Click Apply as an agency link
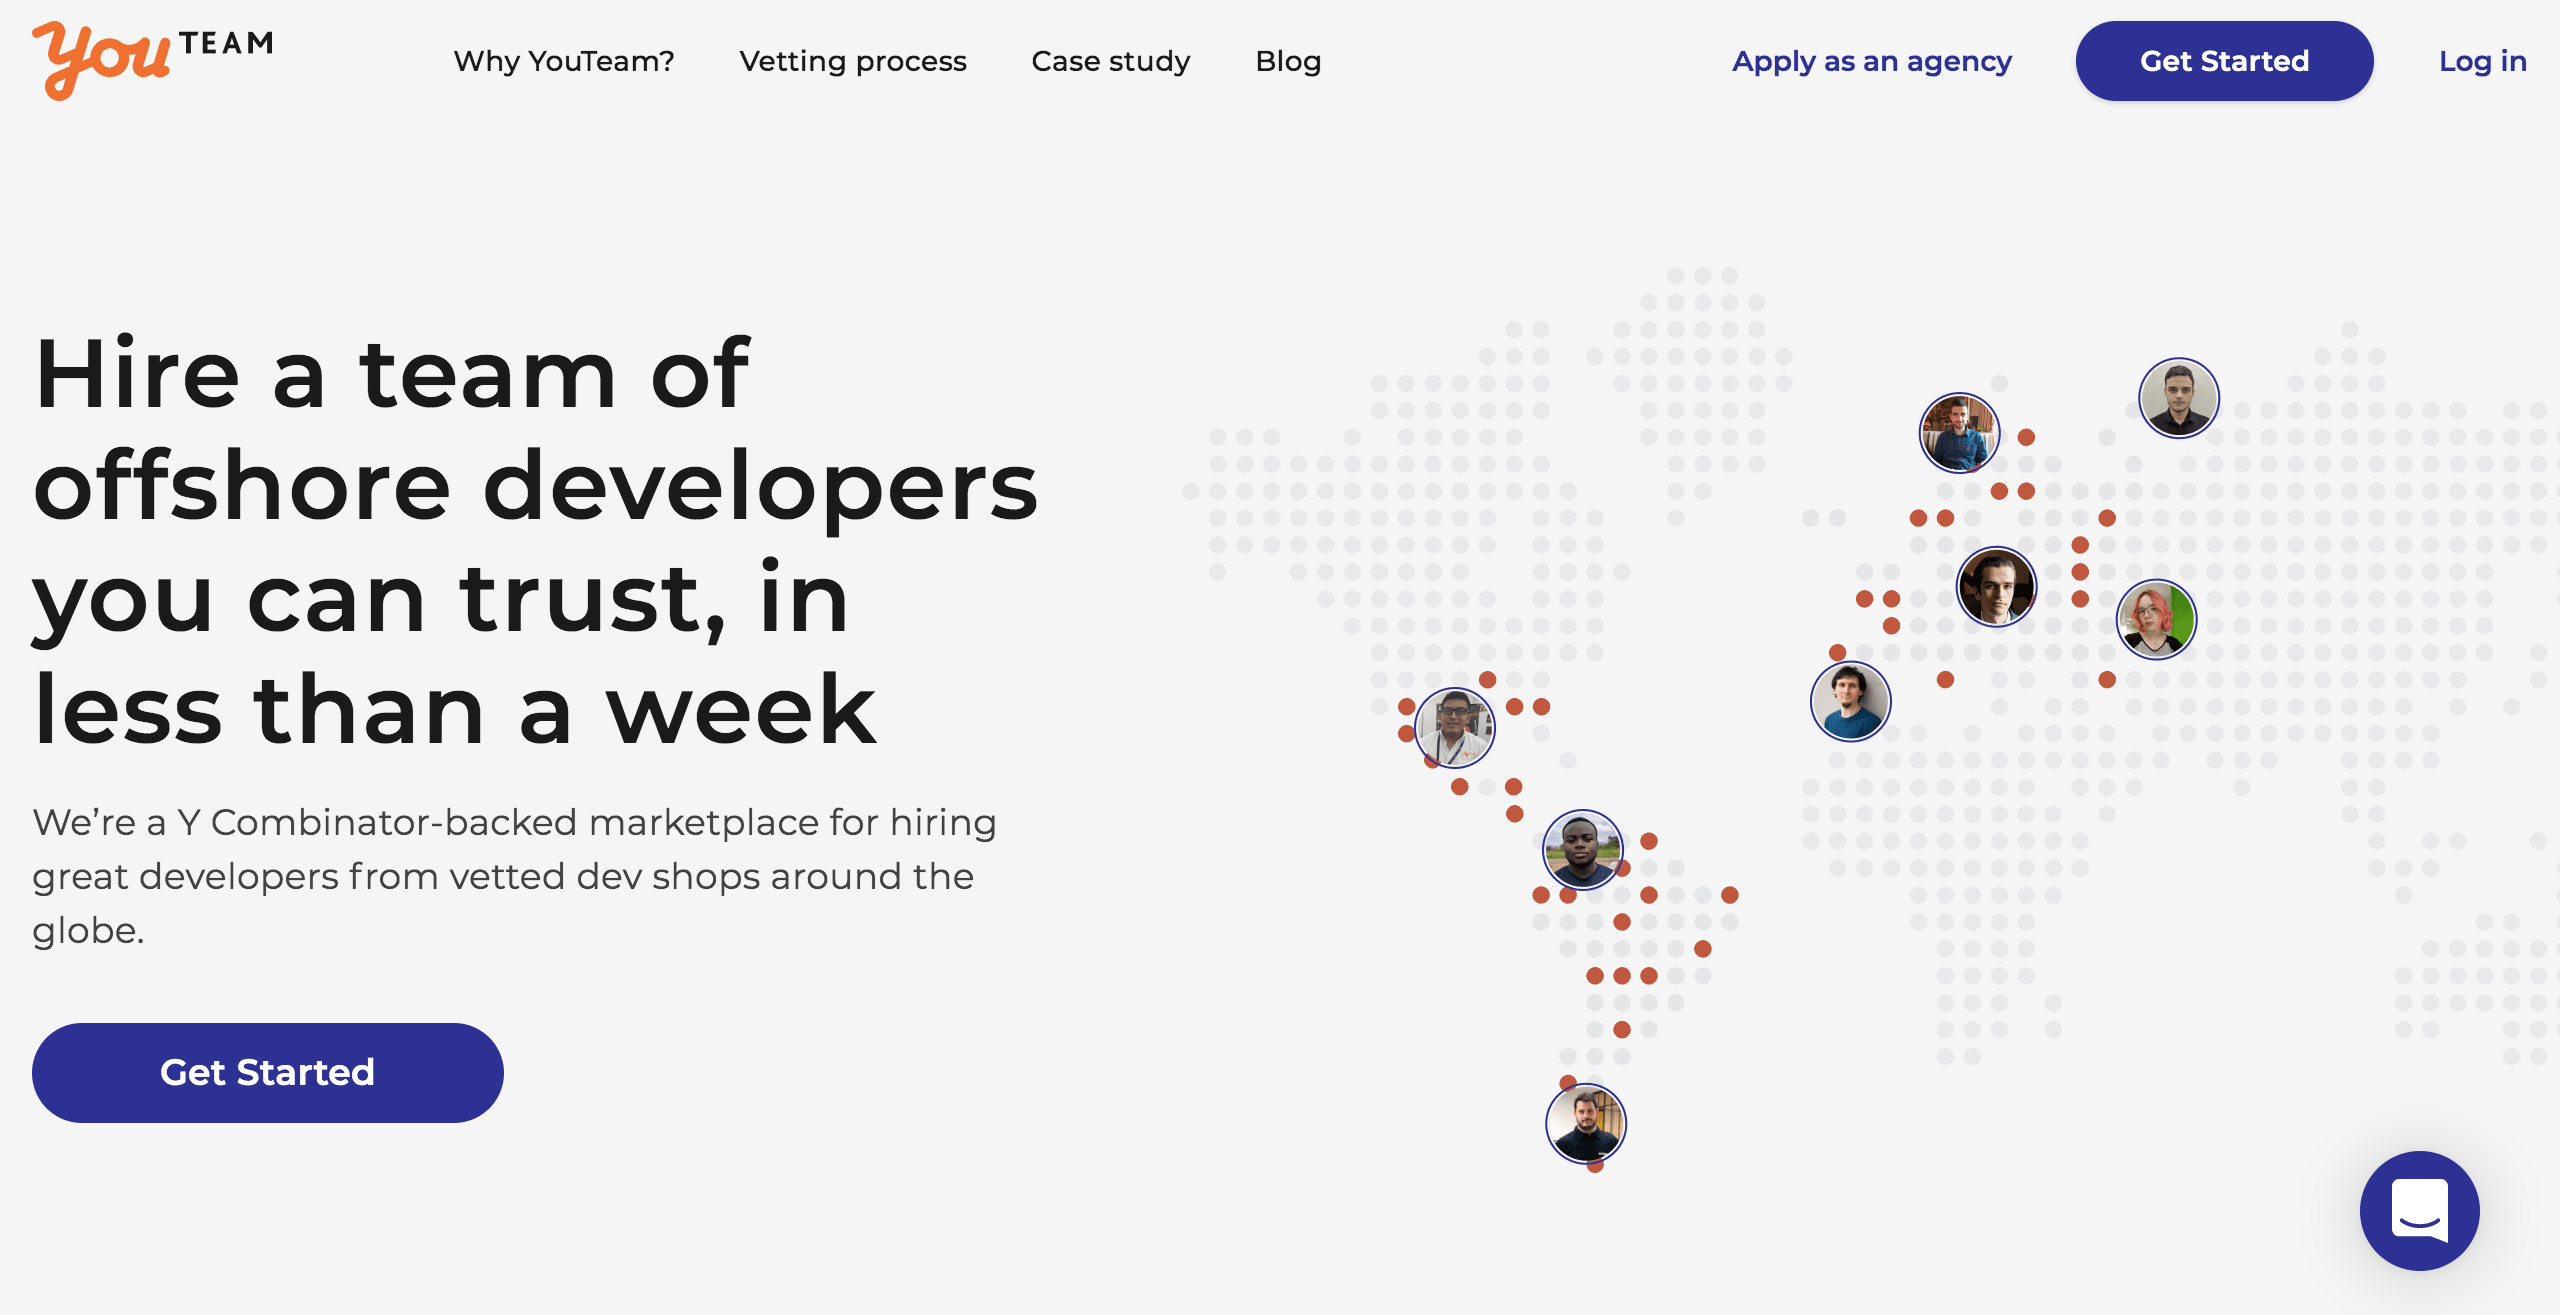The height and width of the screenshot is (1315, 2560). (x=1872, y=61)
